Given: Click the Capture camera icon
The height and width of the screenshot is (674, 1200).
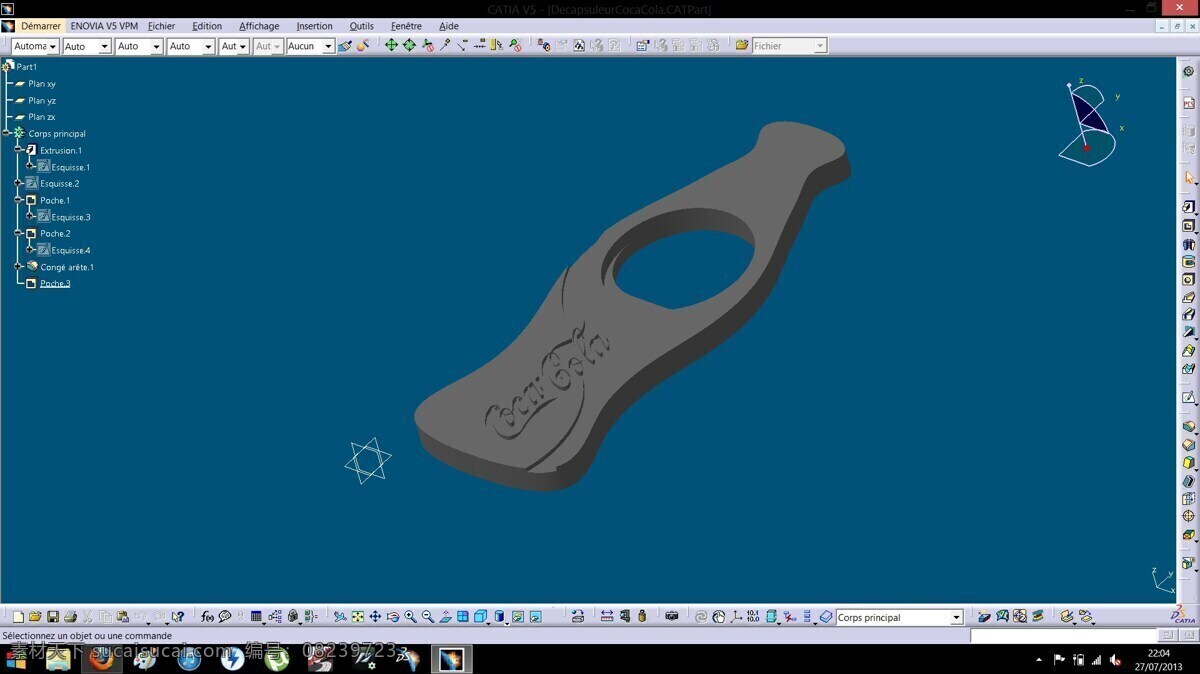Looking at the screenshot, I should tap(671, 617).
